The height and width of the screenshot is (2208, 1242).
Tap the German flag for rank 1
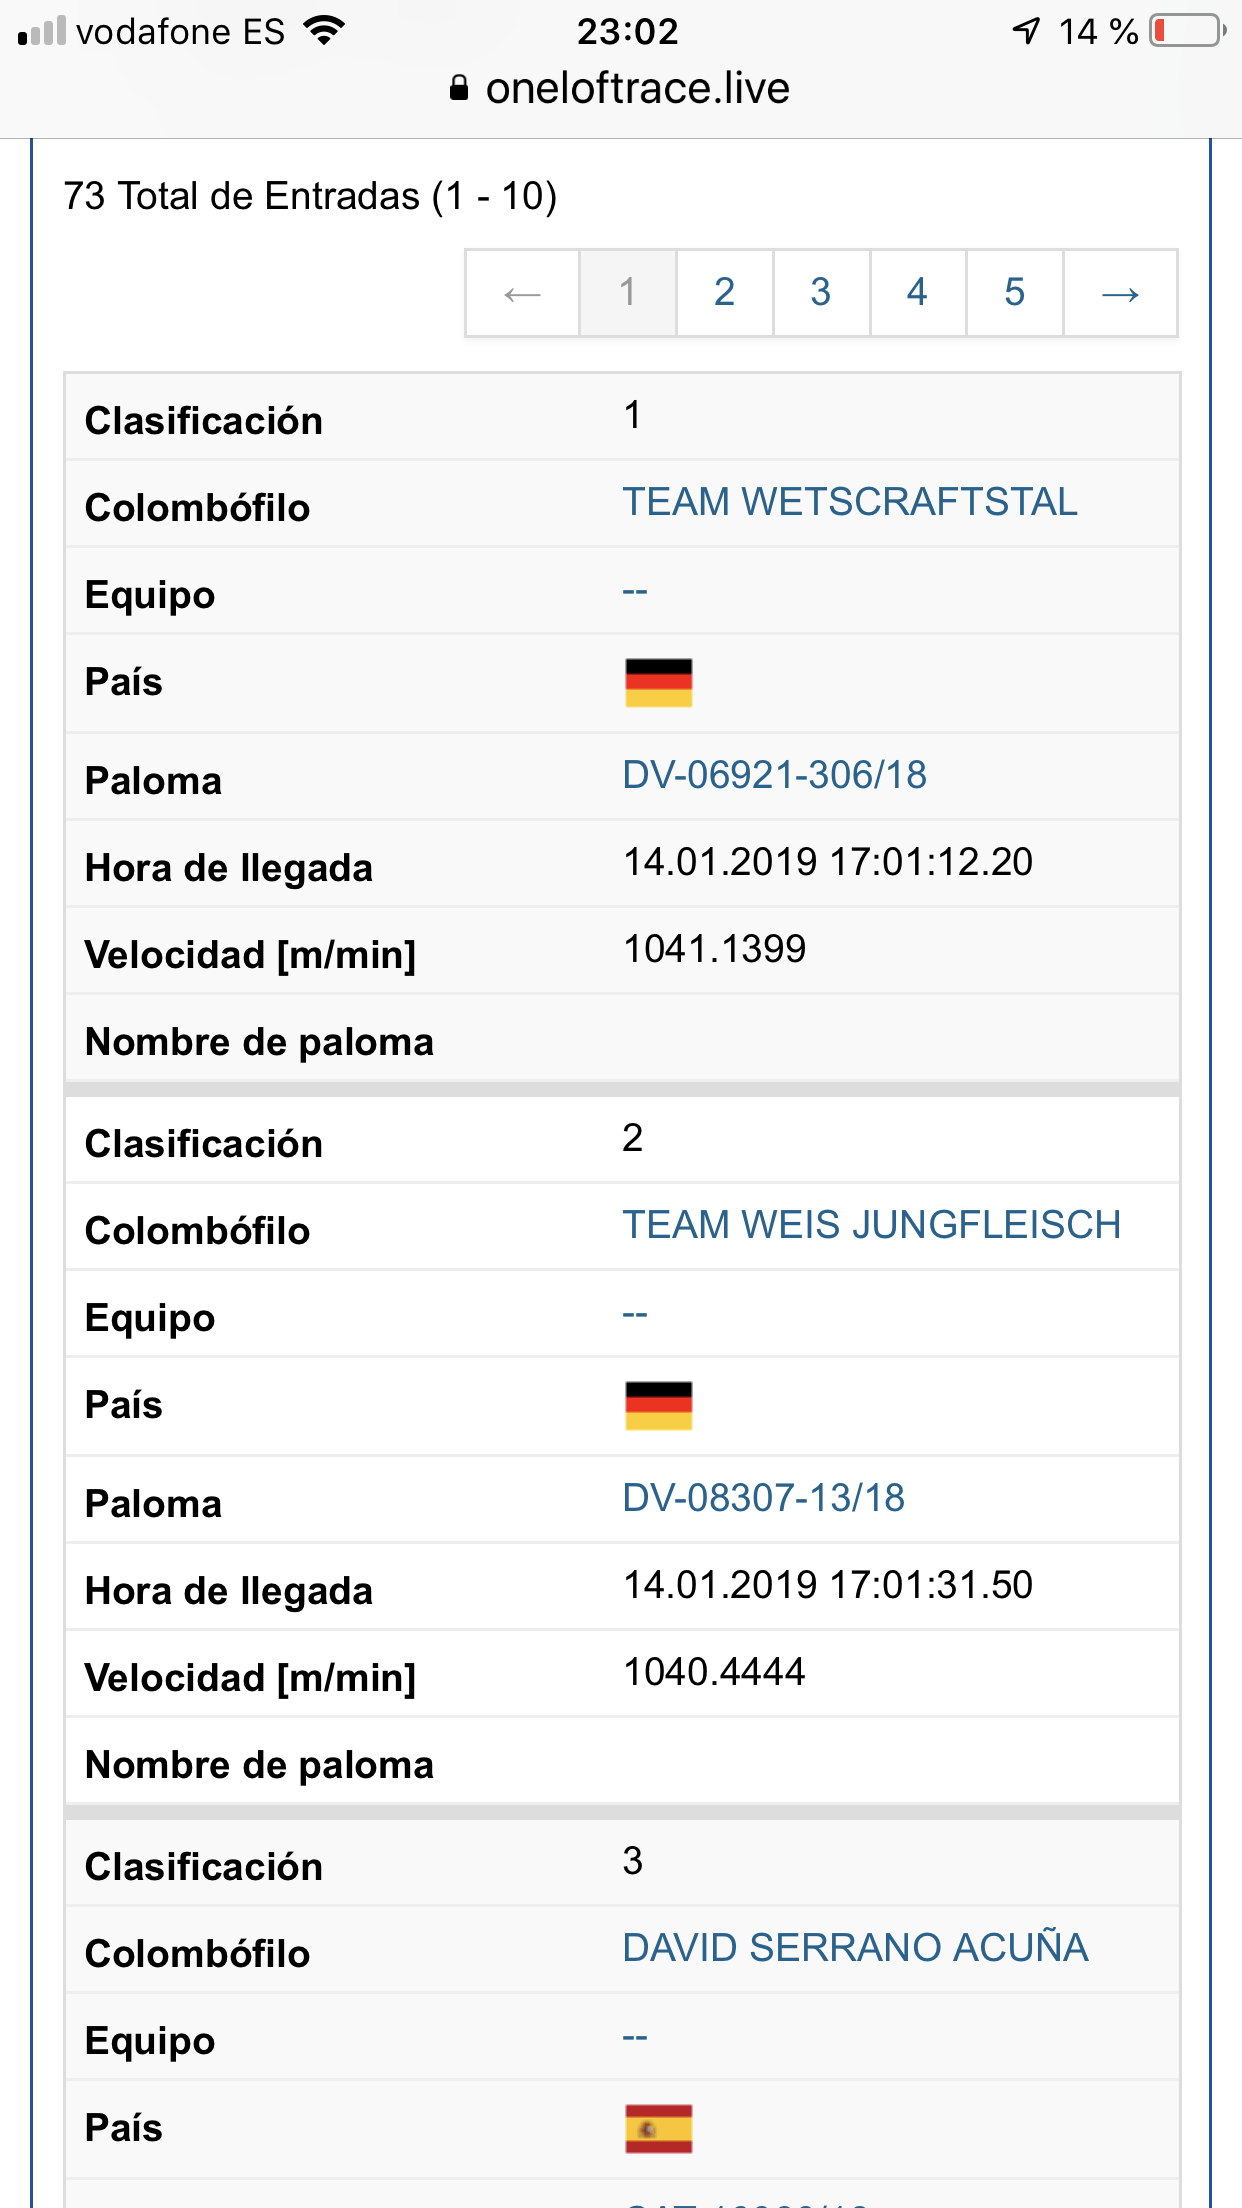click(658, 683)
